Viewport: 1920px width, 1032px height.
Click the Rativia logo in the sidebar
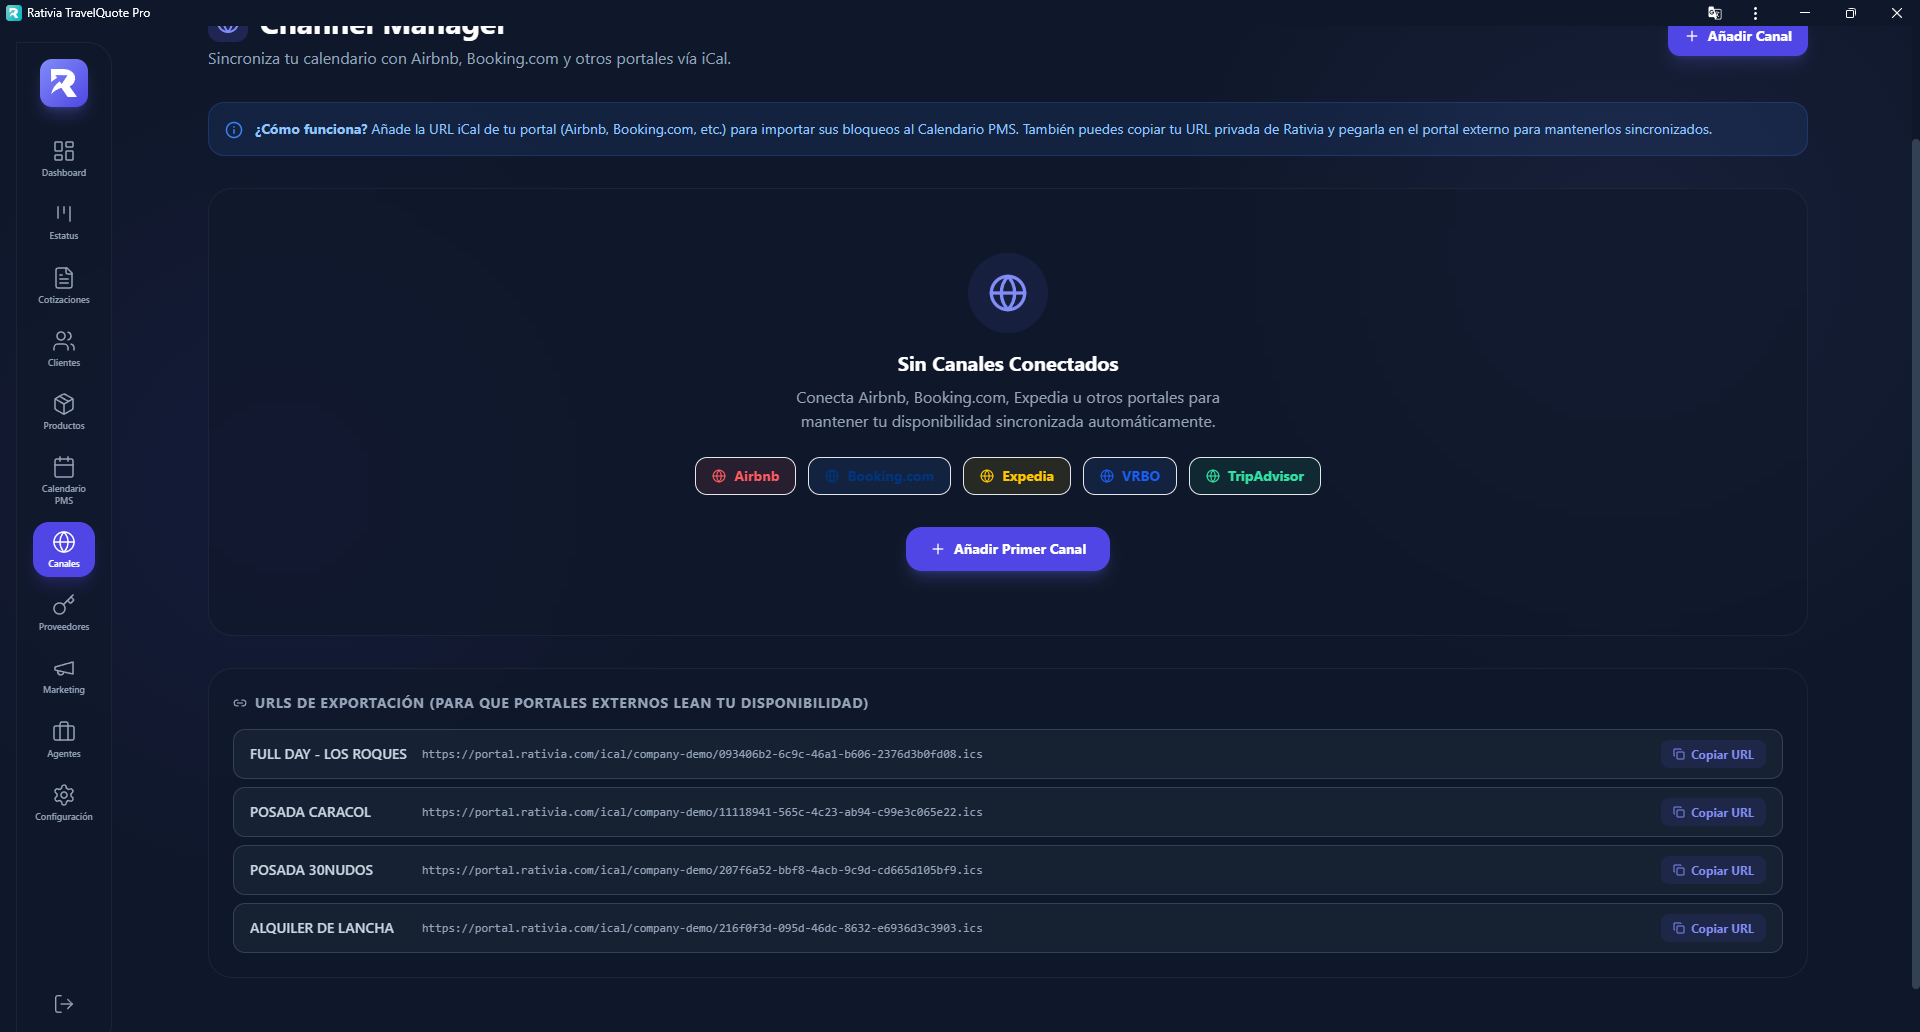pos(64,83)
